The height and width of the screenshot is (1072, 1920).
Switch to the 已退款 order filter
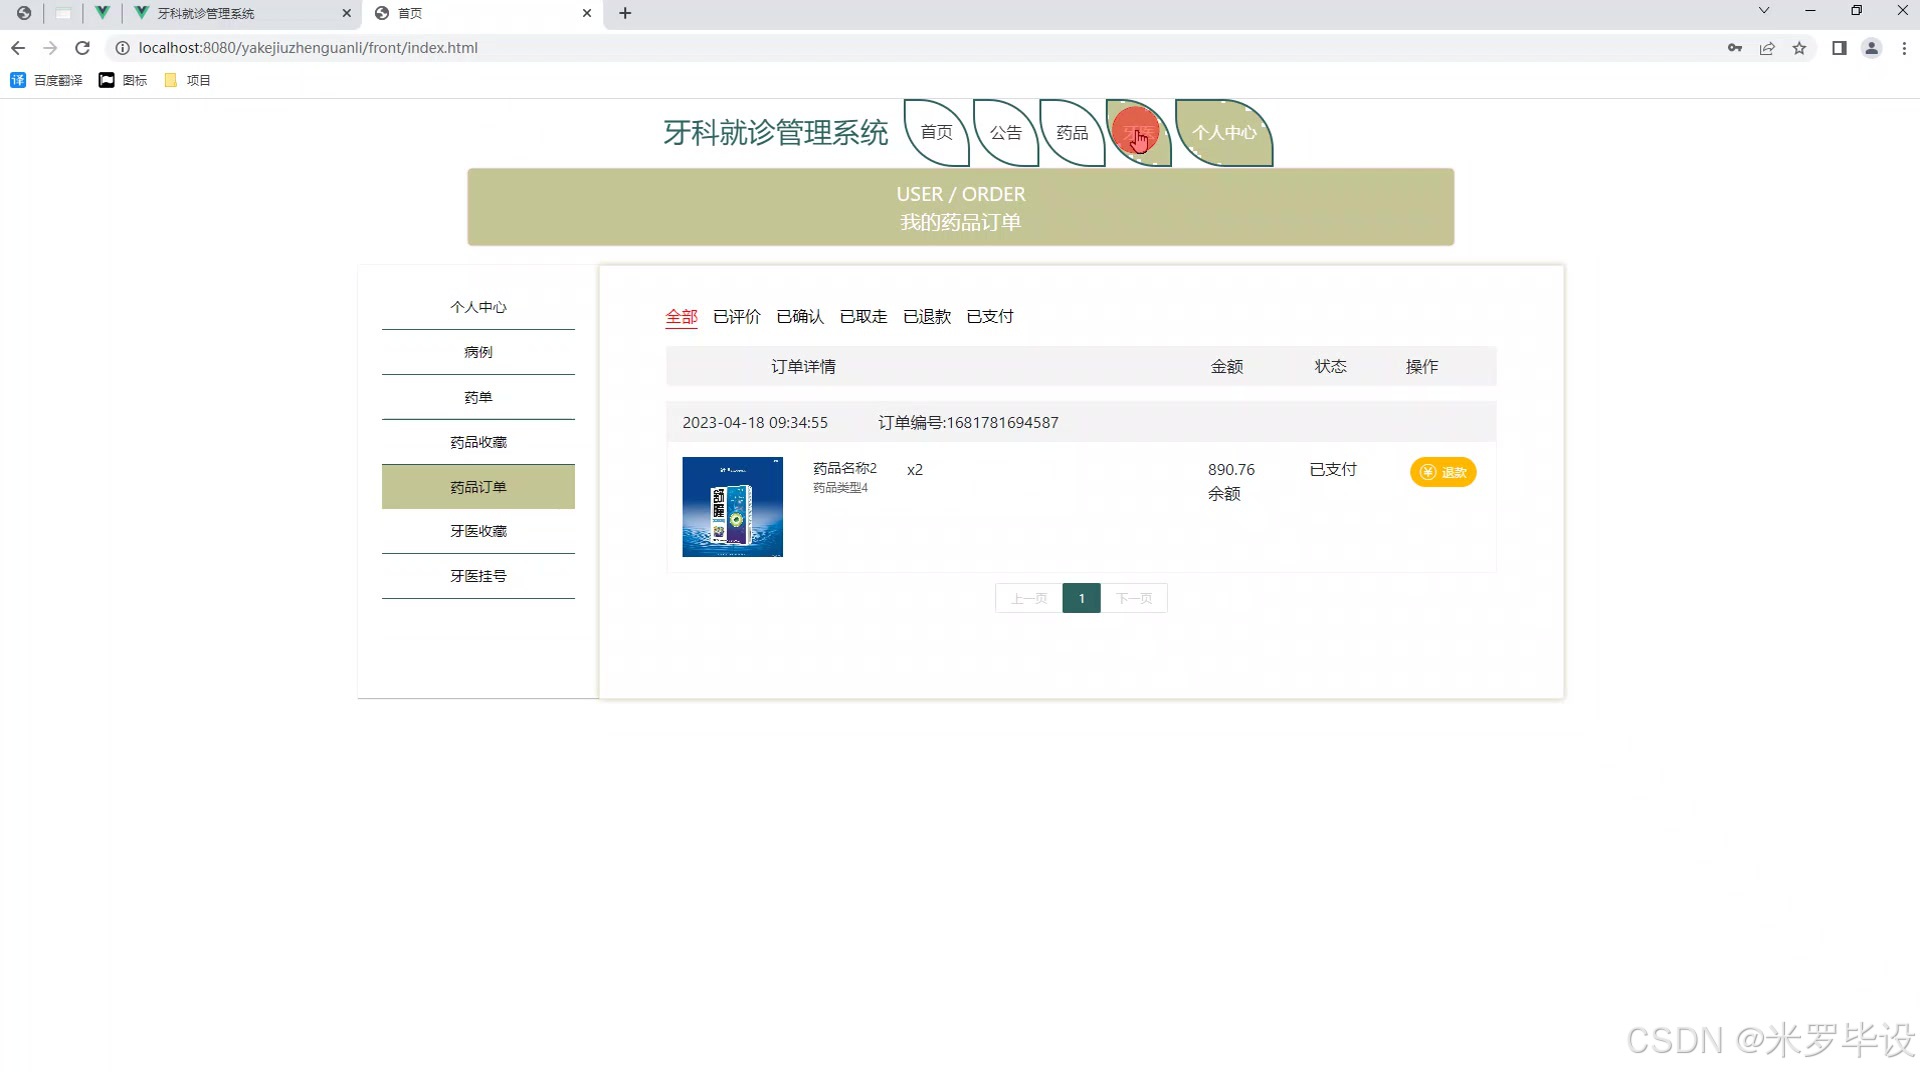(926, 316)
